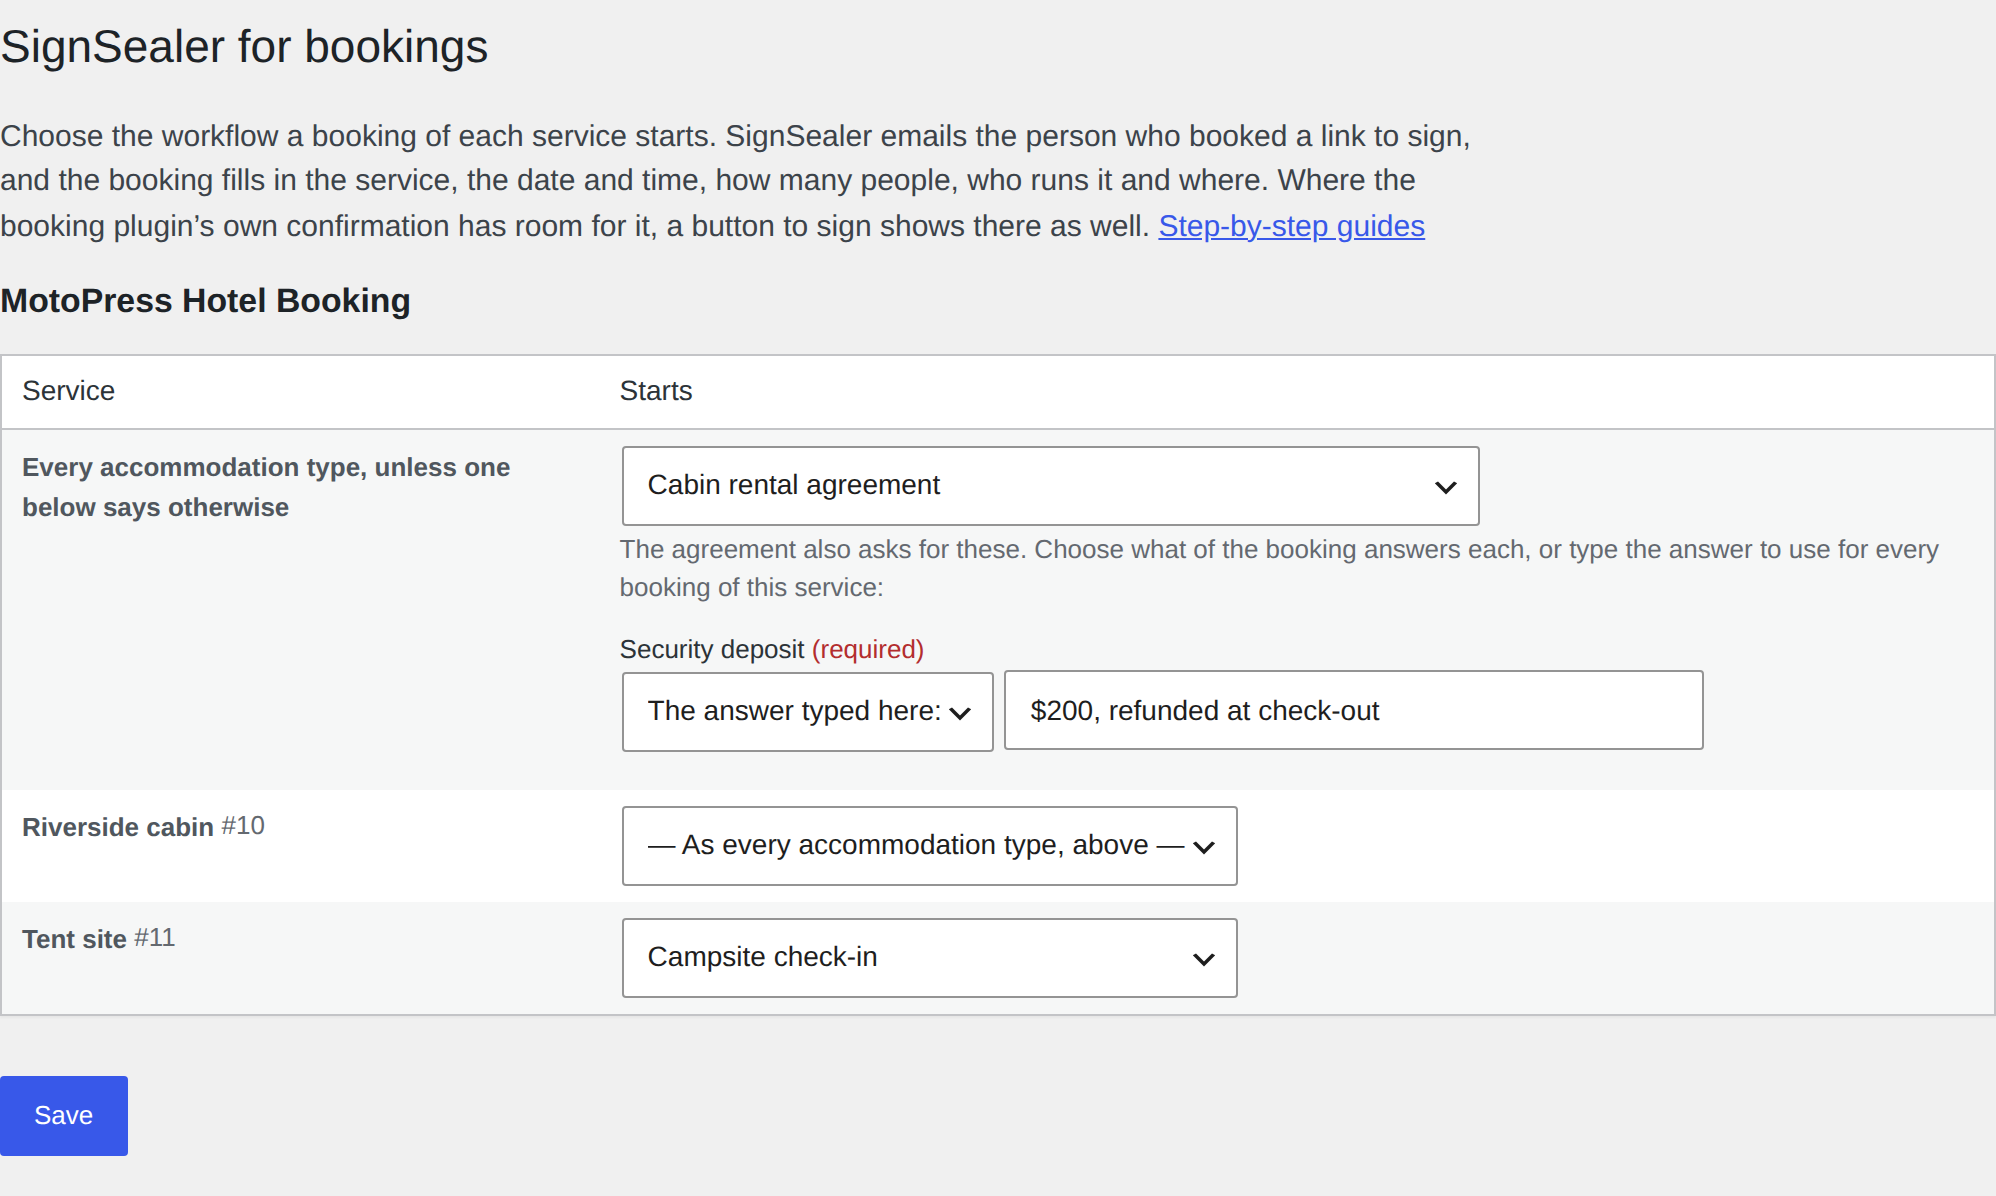The width and height of the screenshot is (1996, 1196).
Task: Click the 'Security deposit (required)' label
Action: click(771, 650)
